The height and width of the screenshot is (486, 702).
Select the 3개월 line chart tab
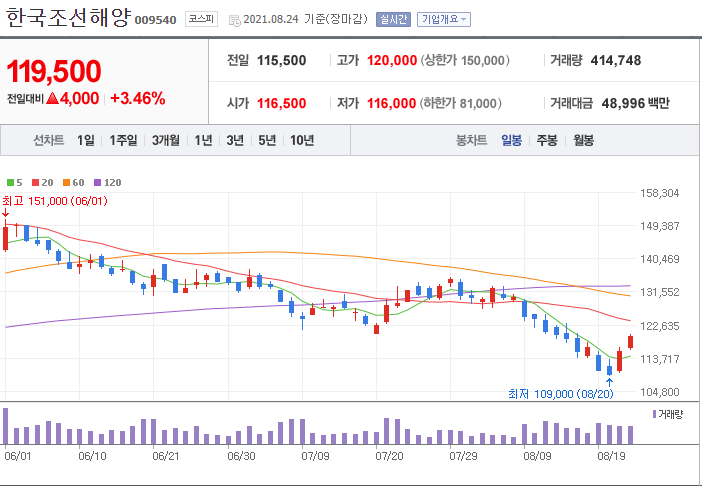click(x=166, y=141)
